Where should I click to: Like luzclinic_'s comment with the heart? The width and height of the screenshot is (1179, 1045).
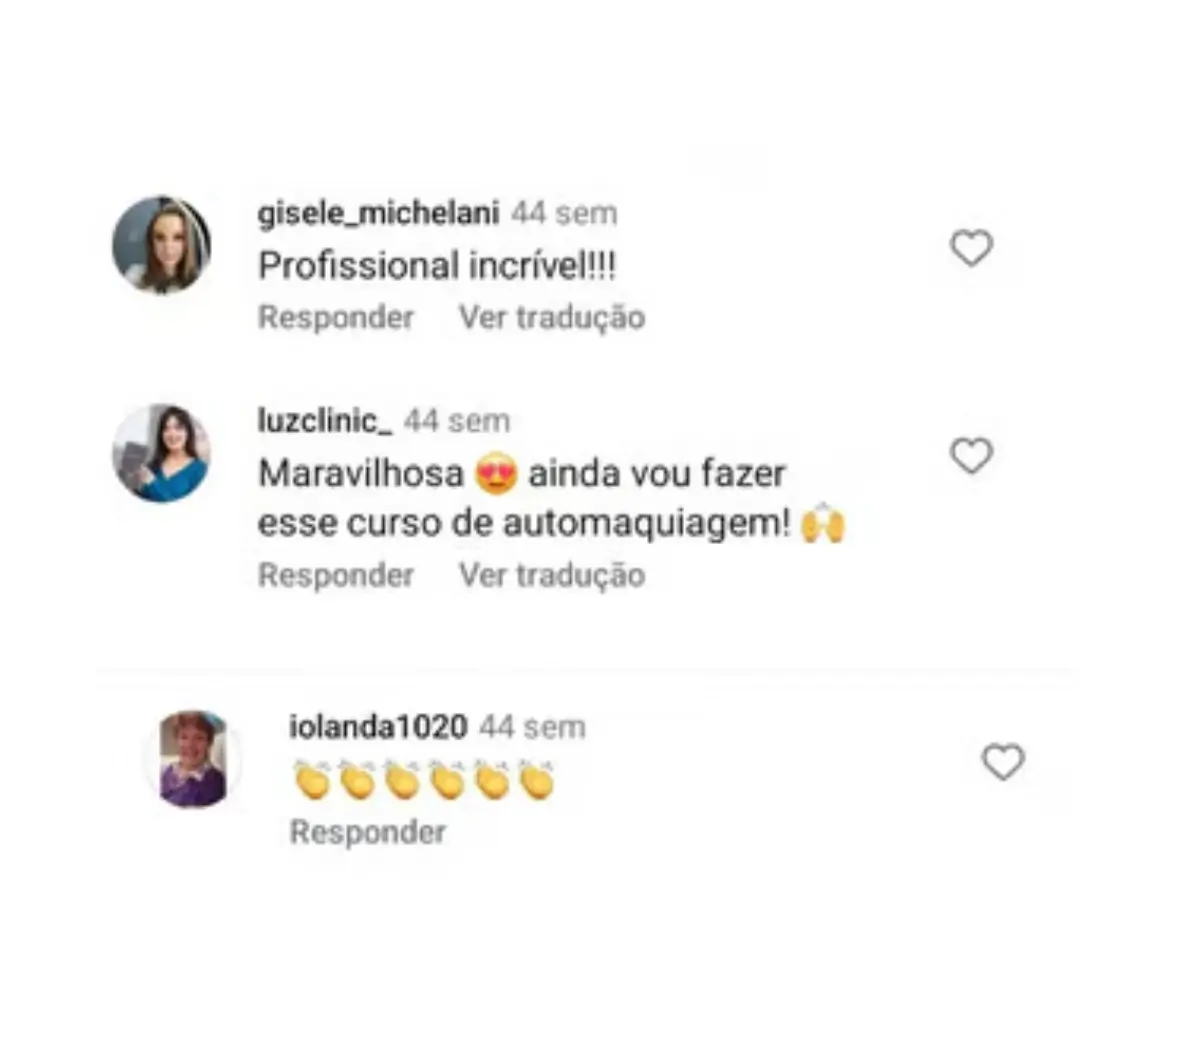coord(971,456)
